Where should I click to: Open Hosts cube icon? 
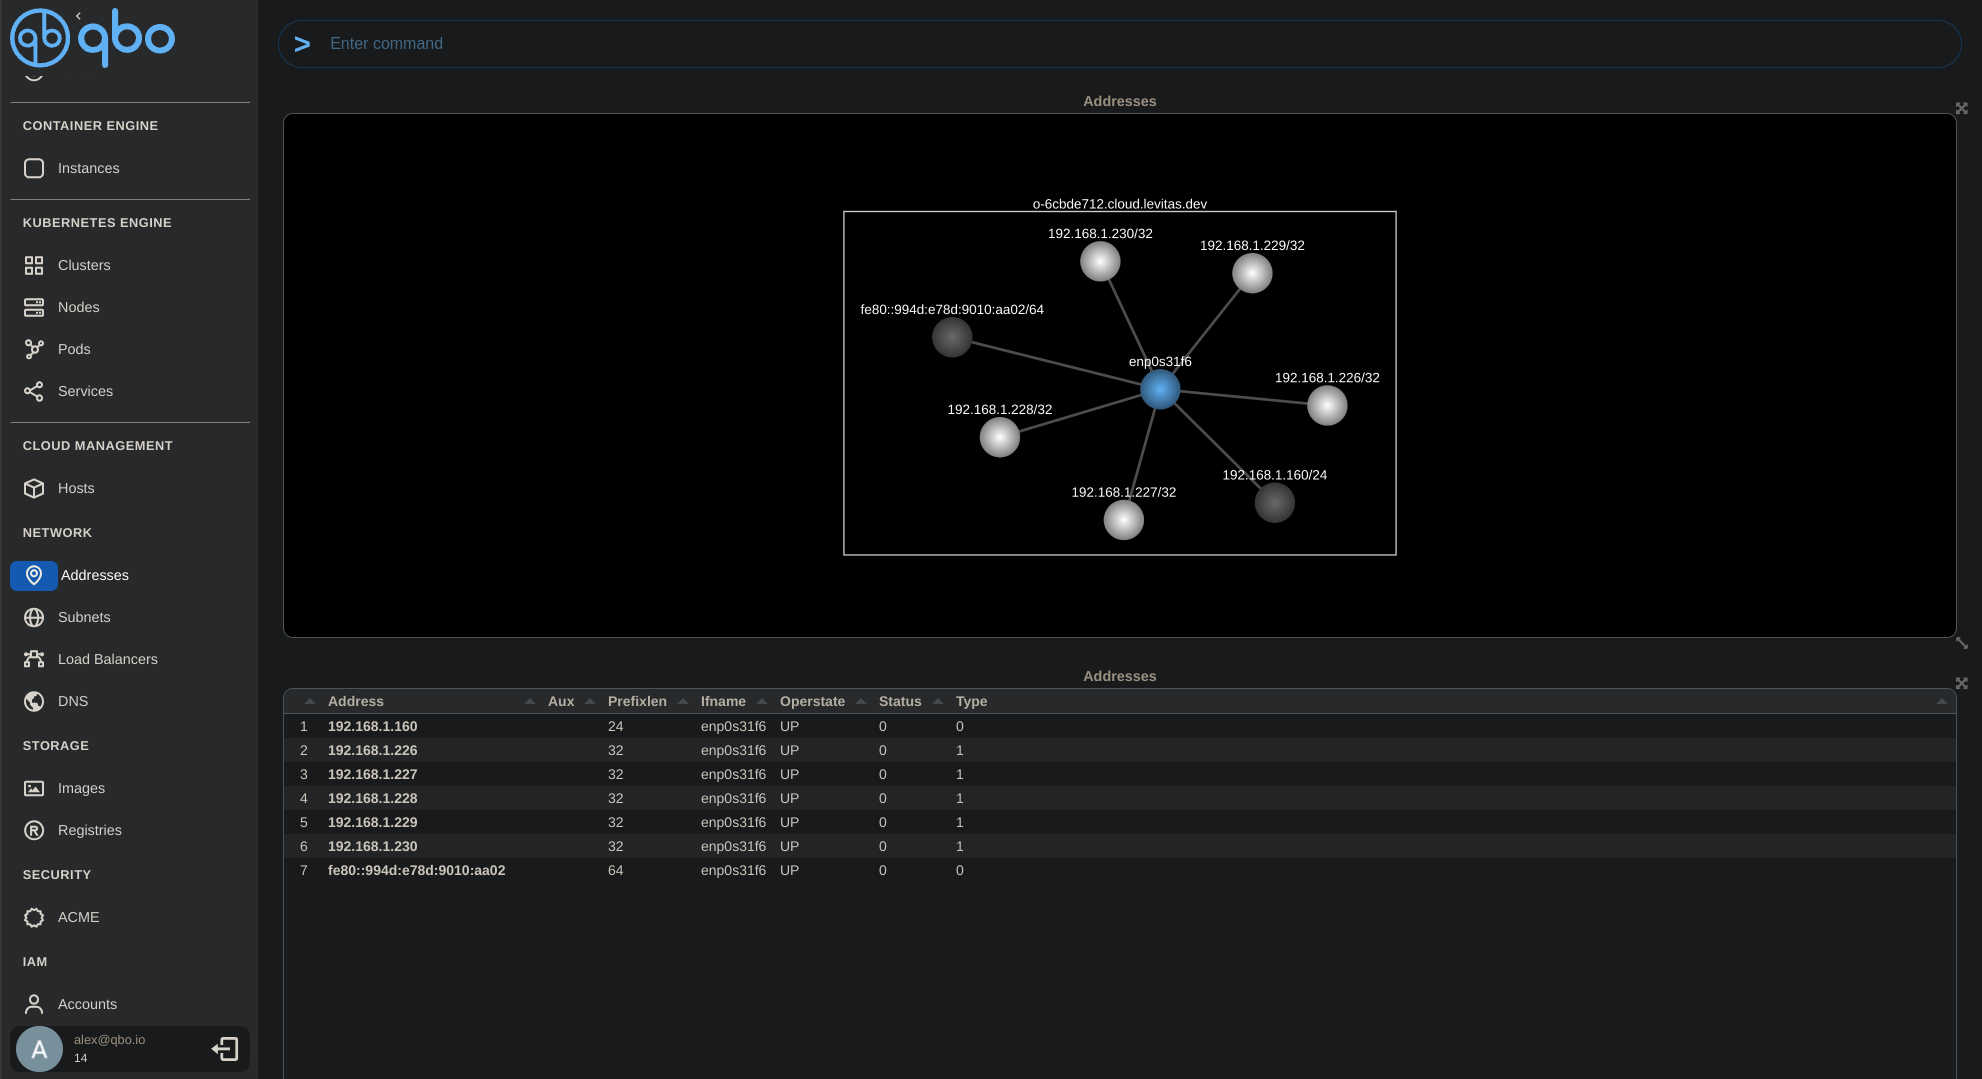[x=34, y=488]
